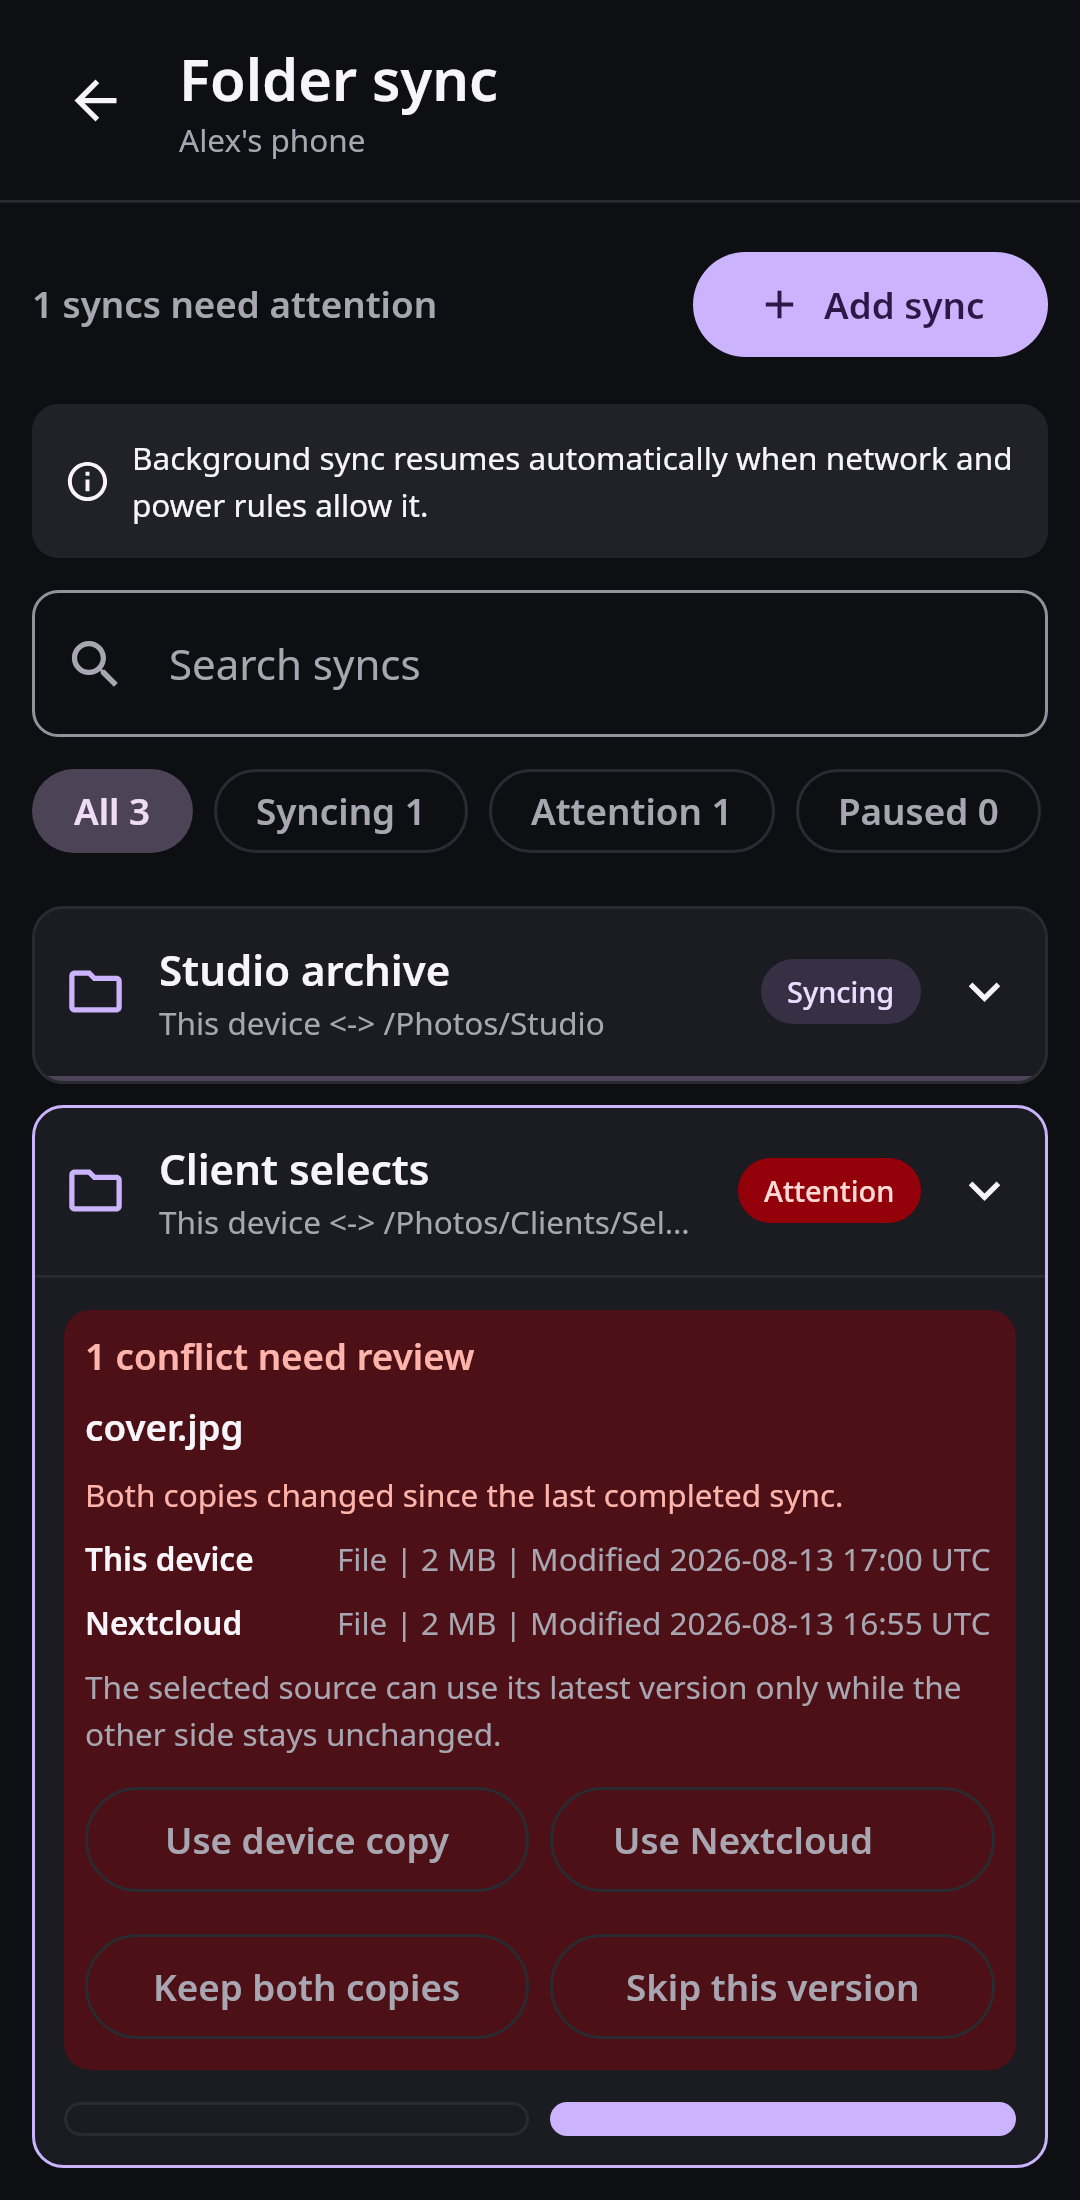Viewport: 1080px width, 2200px height.
Task: Click 'Both copies changed since the last completed sync.'
Action: tap(464, 1496)
